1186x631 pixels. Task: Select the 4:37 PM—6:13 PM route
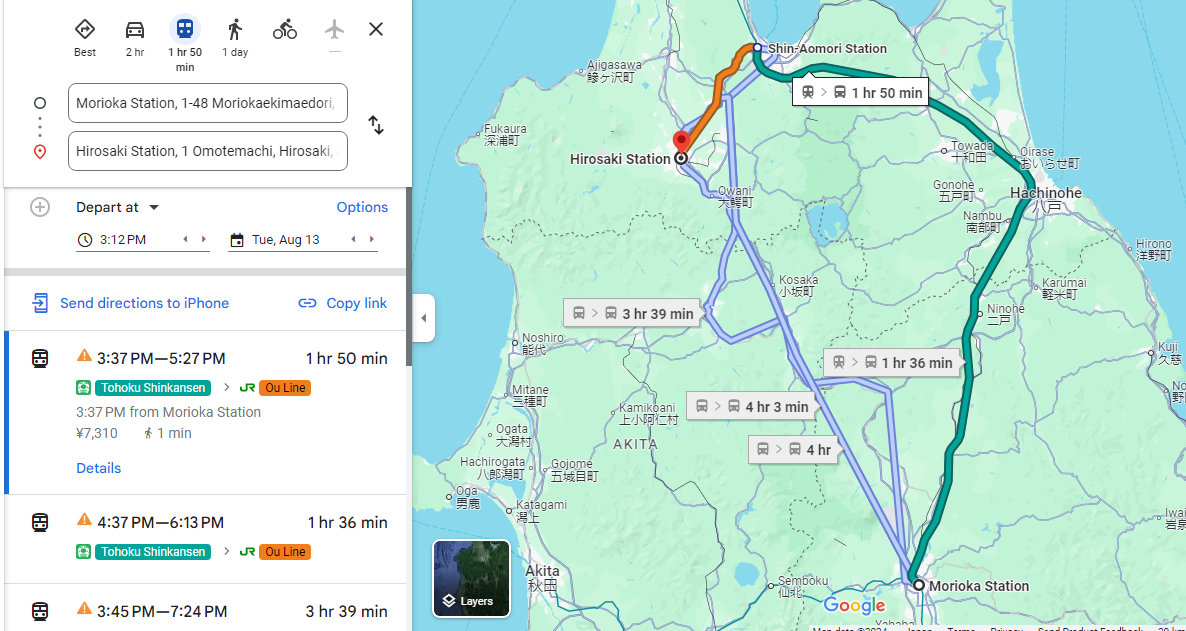(x=205, y=539)
